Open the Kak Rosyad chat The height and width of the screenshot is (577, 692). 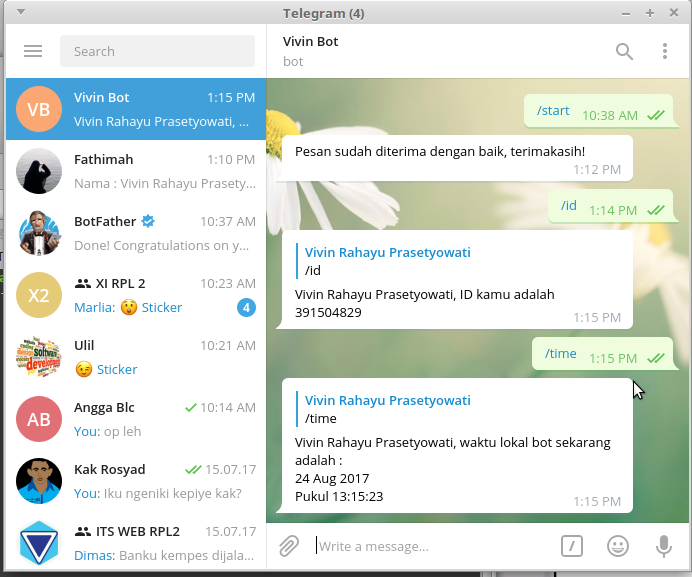[x=136, y=481]
